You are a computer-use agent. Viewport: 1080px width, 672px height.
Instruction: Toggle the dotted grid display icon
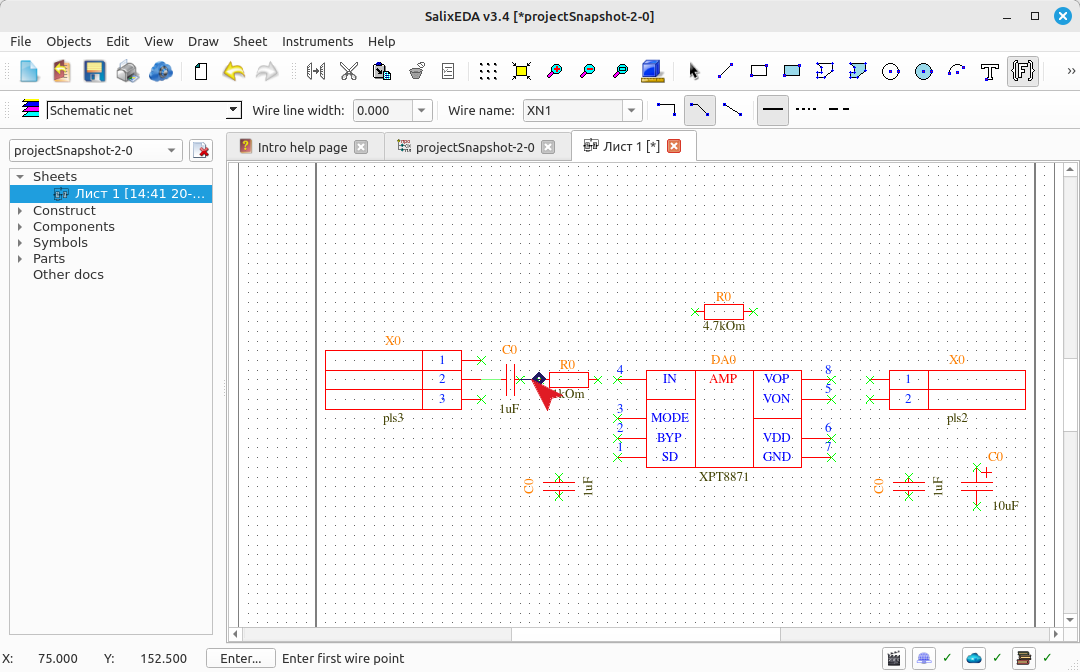pos(488,72)
